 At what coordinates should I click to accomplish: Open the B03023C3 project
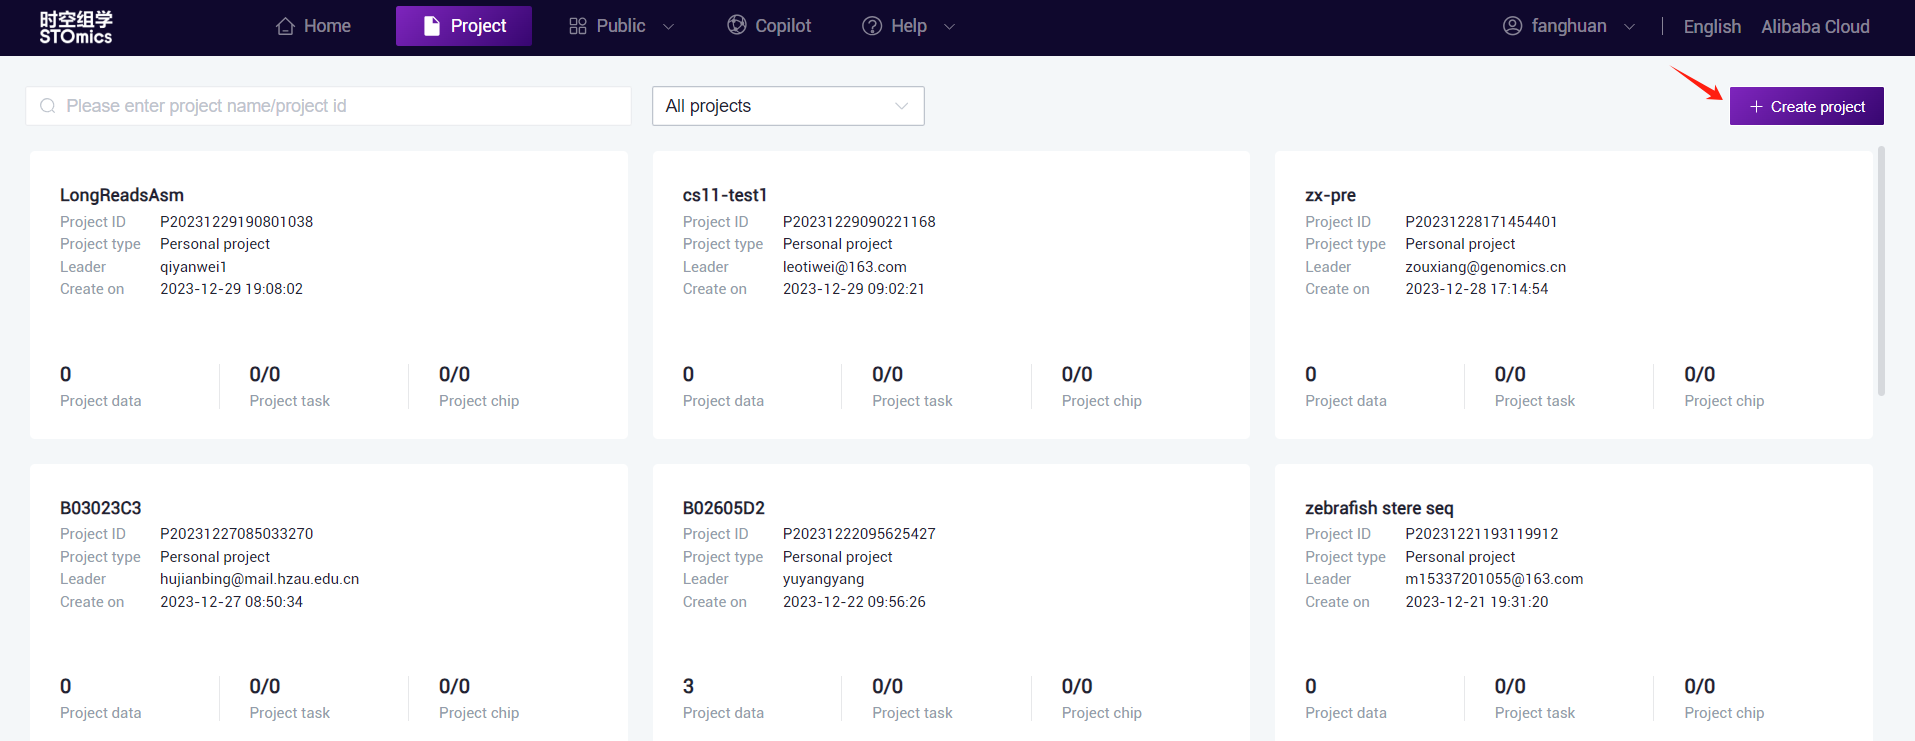click(x=101, y=508)
